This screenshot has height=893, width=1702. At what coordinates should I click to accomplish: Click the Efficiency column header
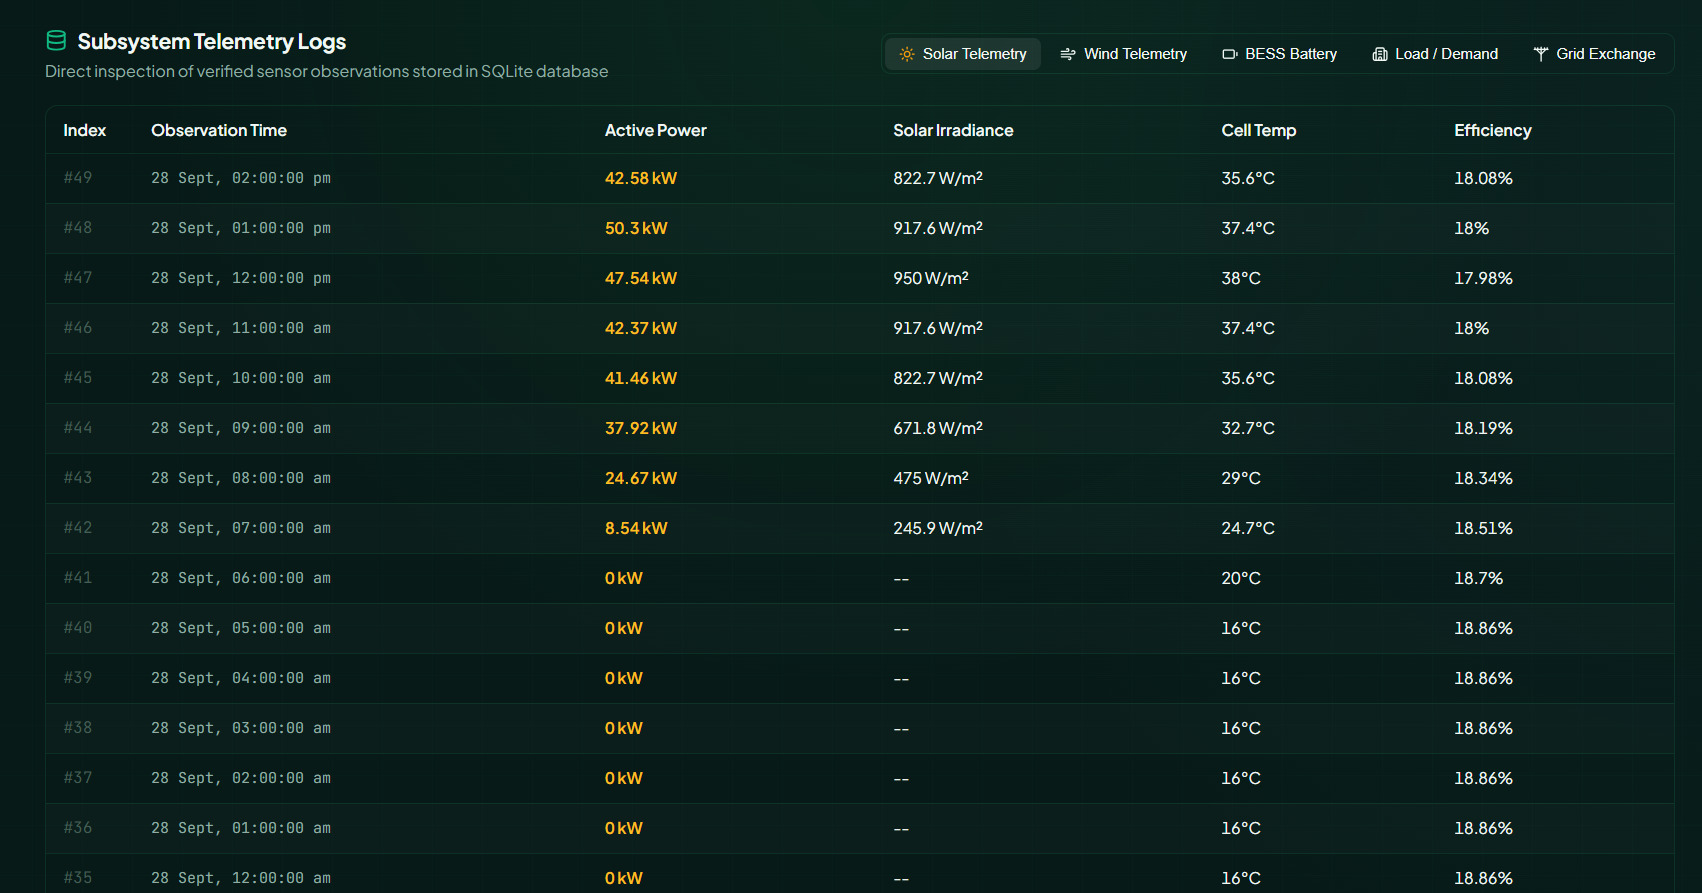[1492, 130]
